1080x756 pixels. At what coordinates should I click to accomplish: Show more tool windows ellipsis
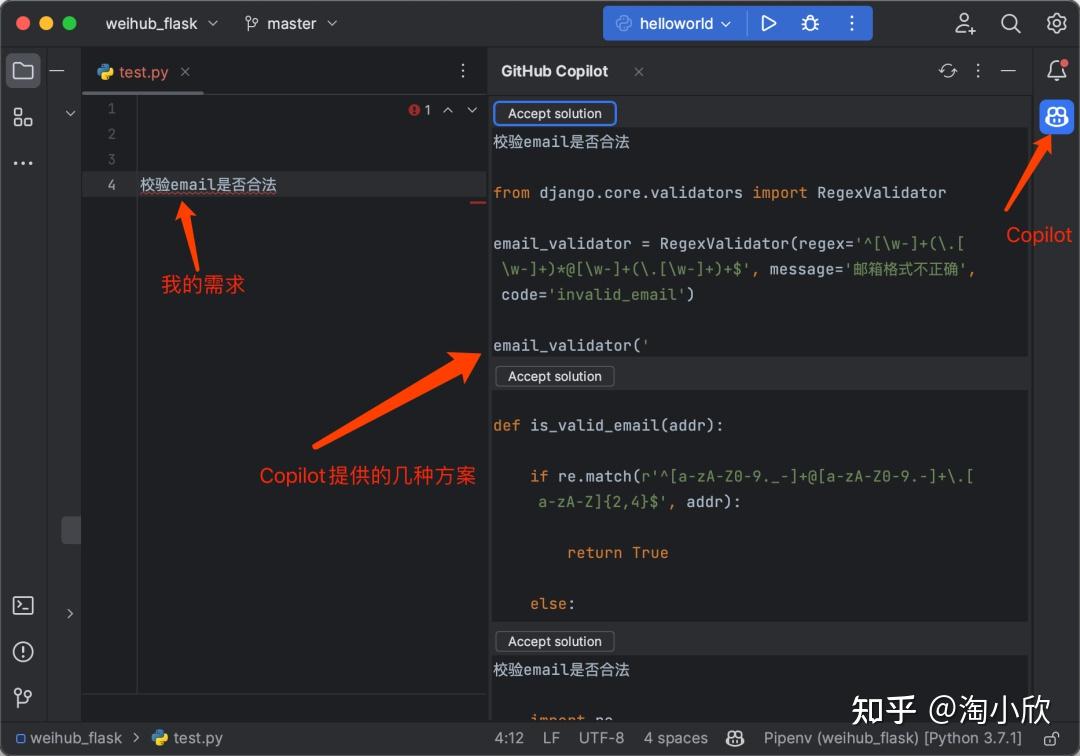click(x=23, y=163)
